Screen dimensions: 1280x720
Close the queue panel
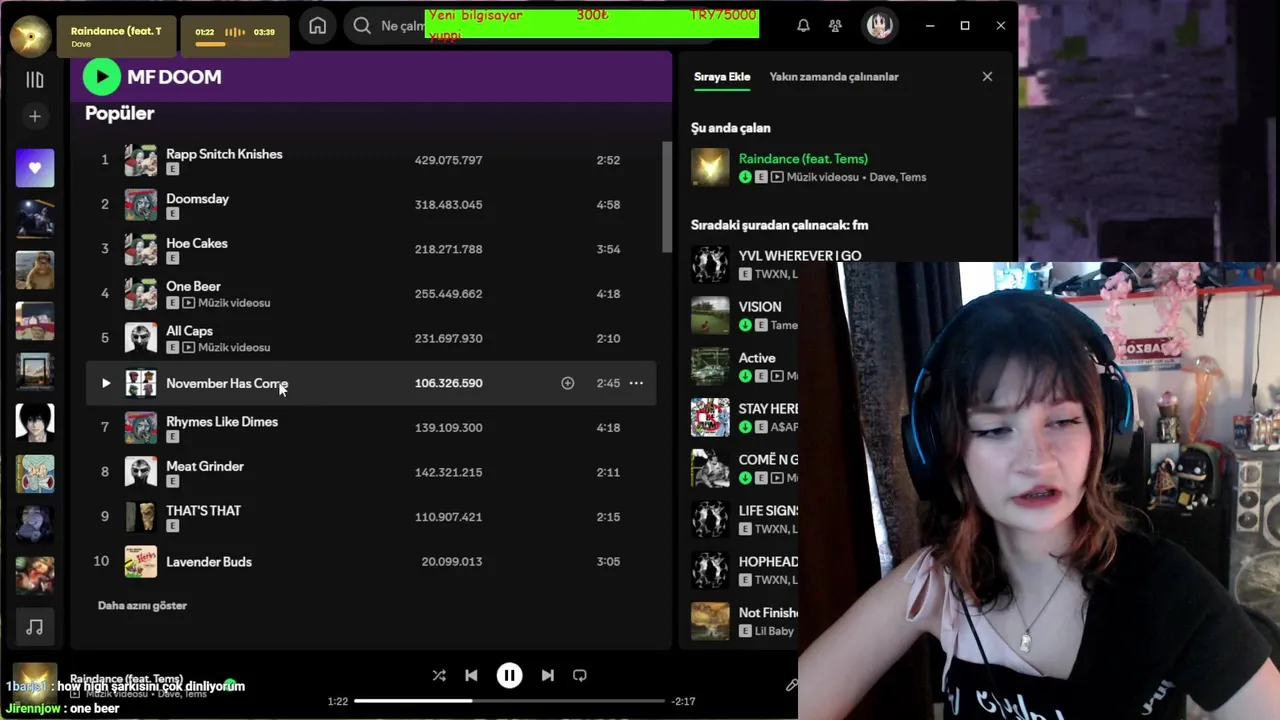[x=987, y=77]
